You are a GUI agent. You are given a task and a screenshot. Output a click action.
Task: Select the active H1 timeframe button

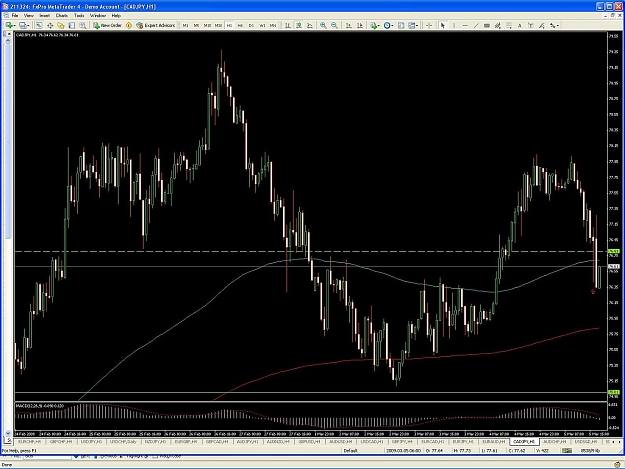click(x=229, y=25)
